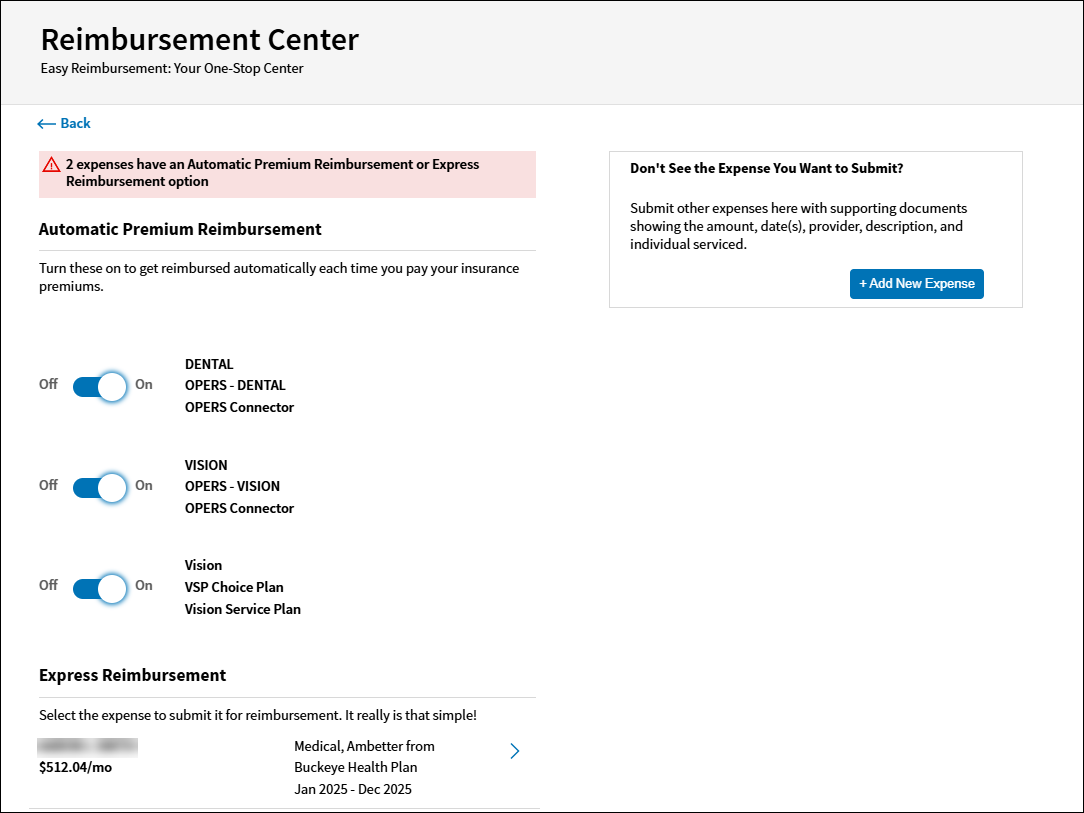Click OPERS Connector under OPERS - DENTAL
Image resolution: width=1084 pixels, height=813 pixels.
tap(239, 407)
